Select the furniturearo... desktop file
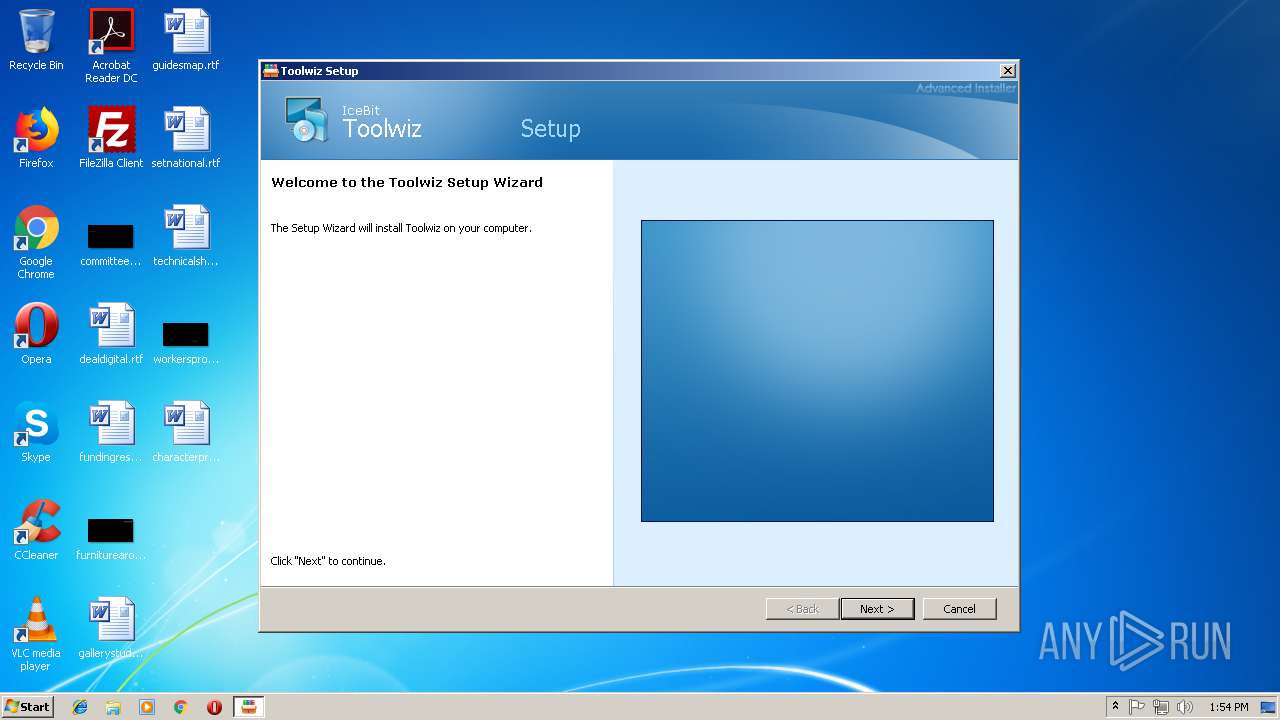This screenshot has height=720, width=1280. pyautogui.click(x=111, y=538)
